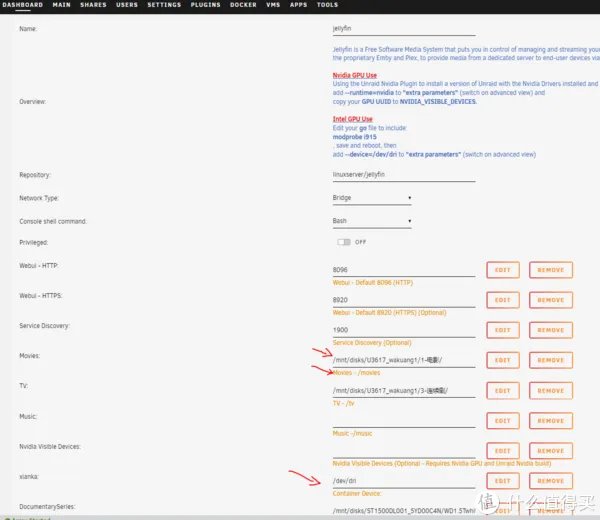600x520 pixels.
Task: Click the Movies path input field
Action: [x=403, y=360]
